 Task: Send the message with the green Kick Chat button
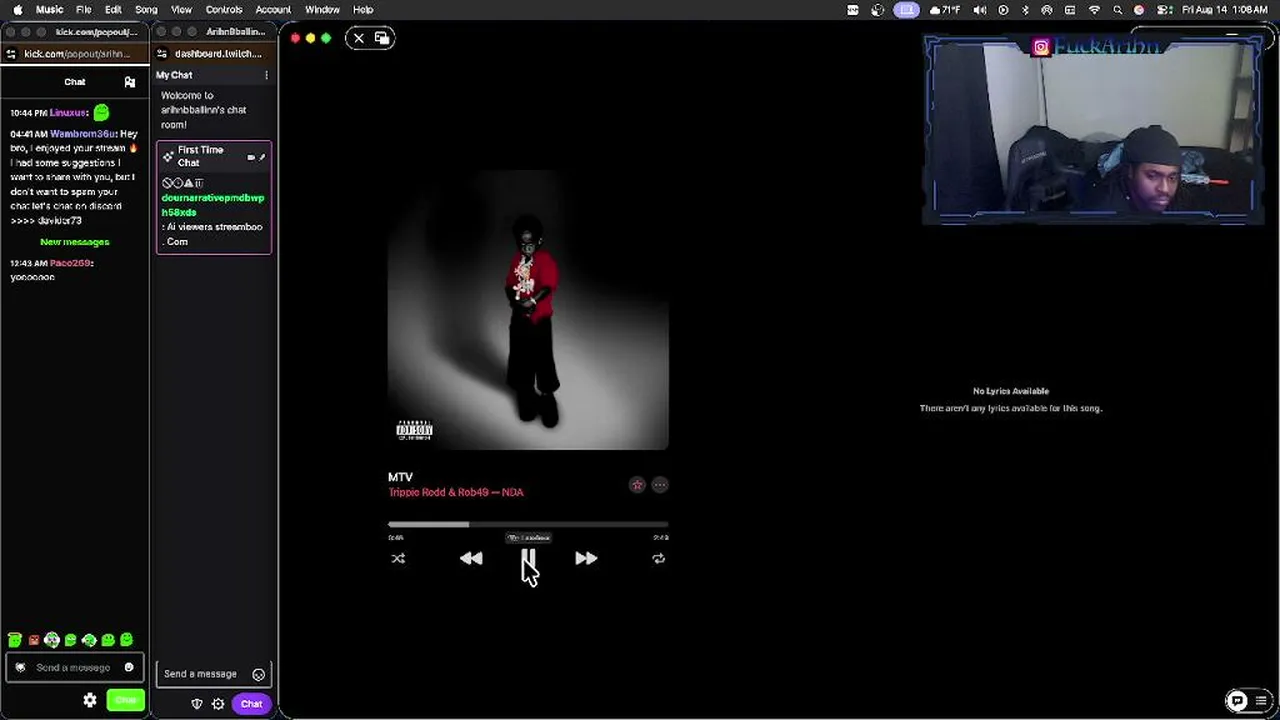(125, 701)
